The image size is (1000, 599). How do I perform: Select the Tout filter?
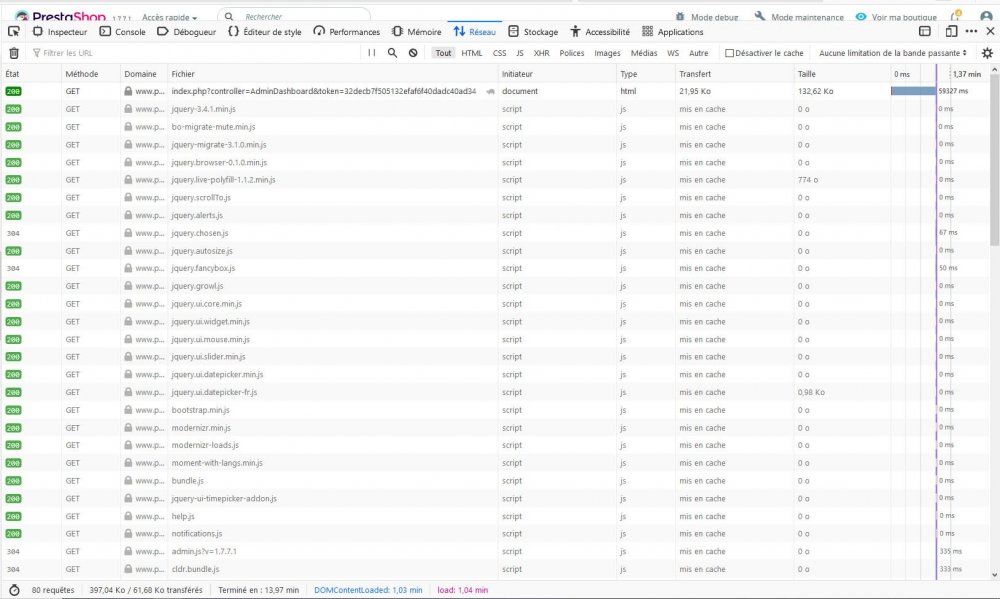[x=443, y=53]
